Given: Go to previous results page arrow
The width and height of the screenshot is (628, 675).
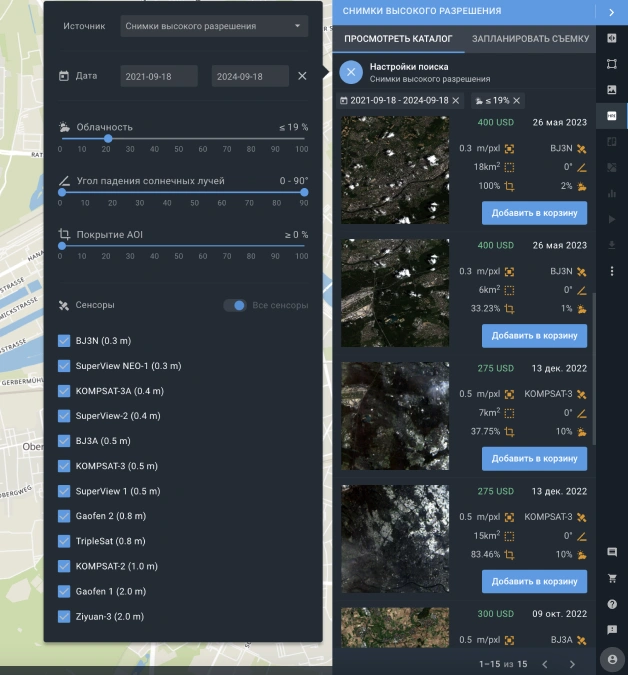Looking at the screenshot, I should pyautogui.click(x=545, y=664).
